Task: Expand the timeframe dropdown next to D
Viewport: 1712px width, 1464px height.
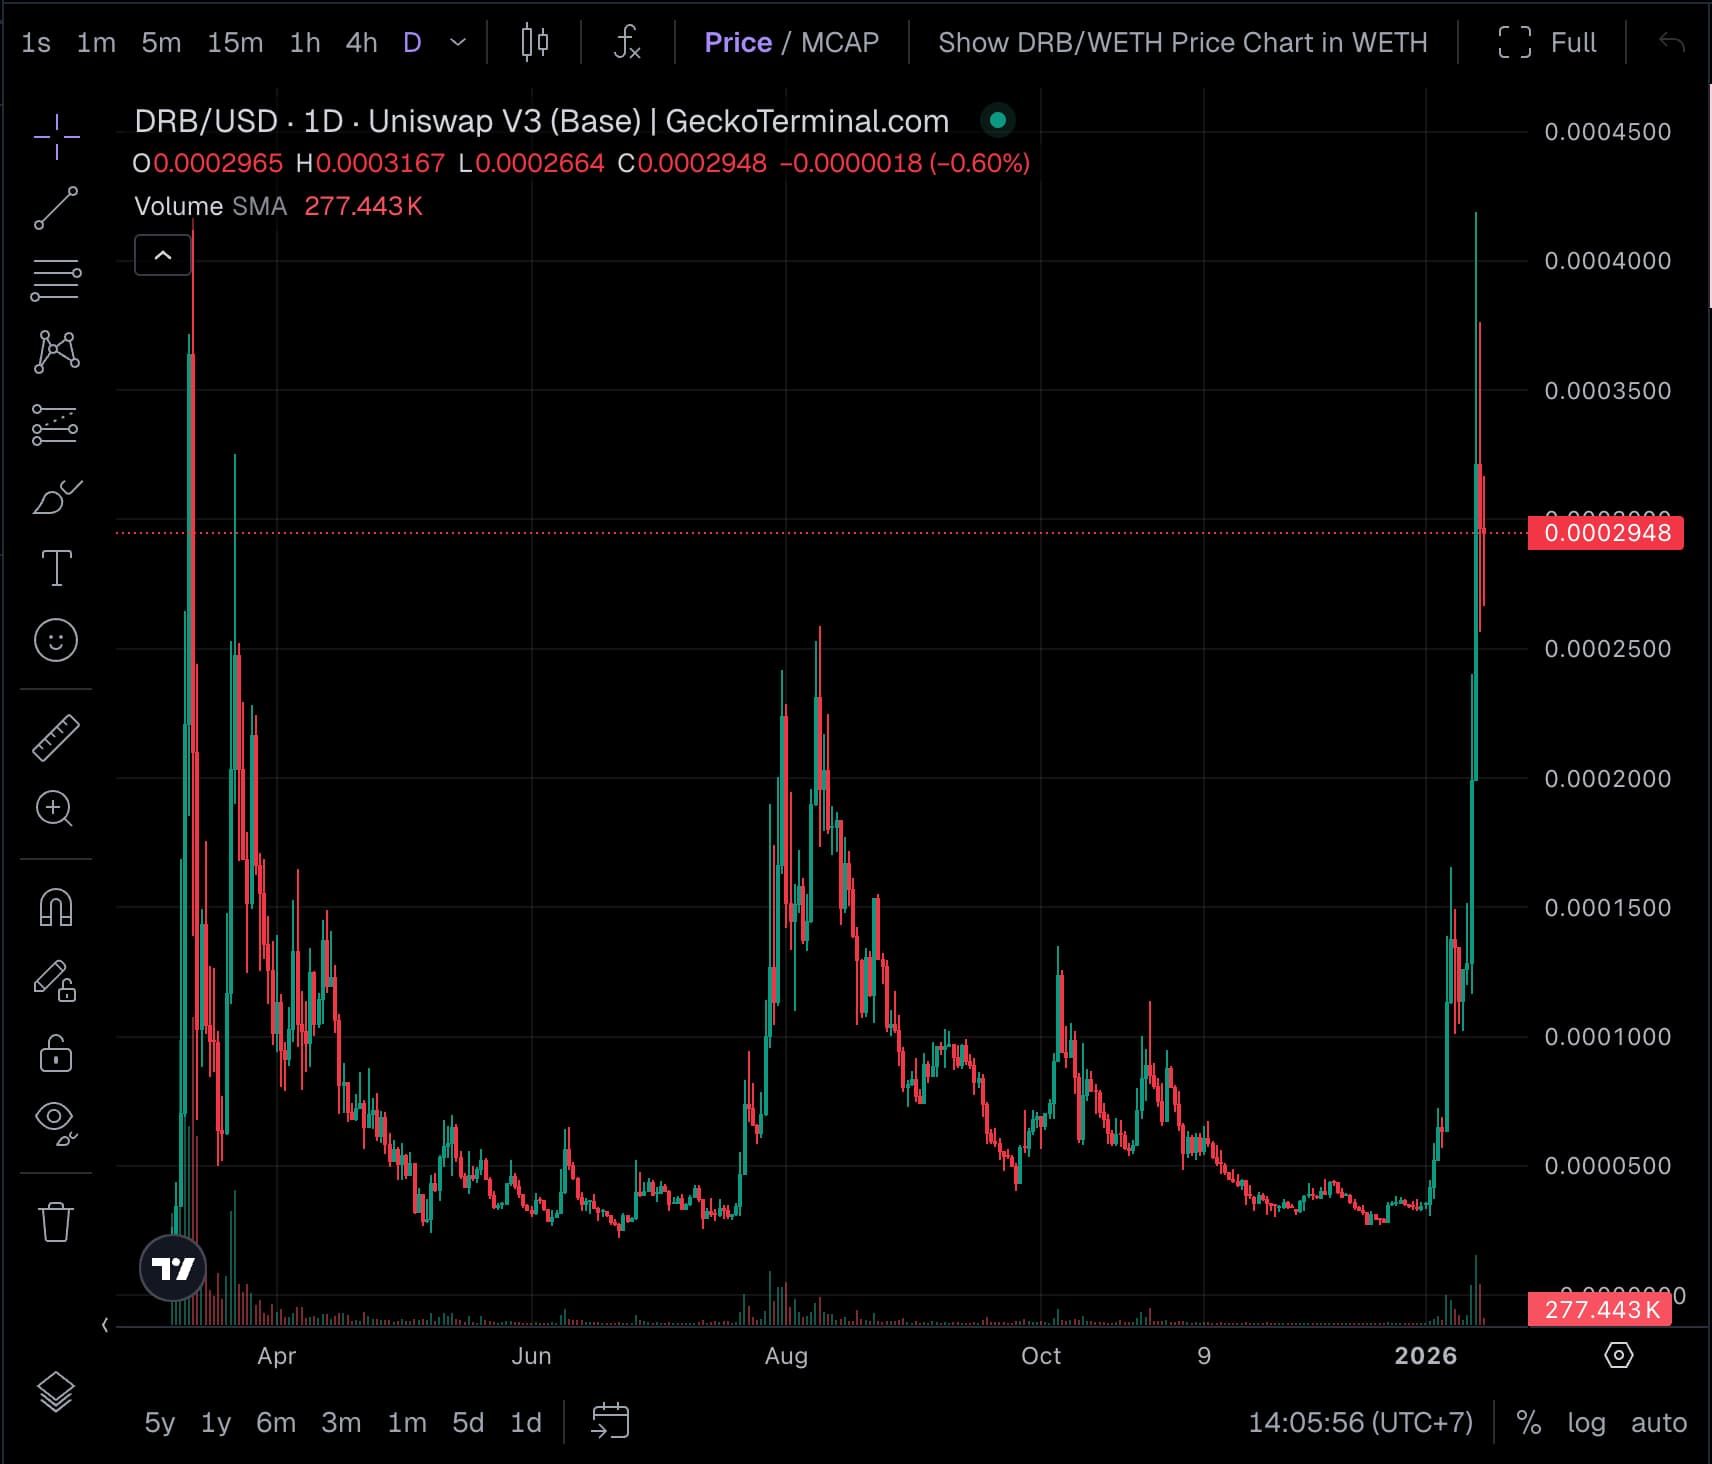Action: pyautogui.click(x=458, y=43)
